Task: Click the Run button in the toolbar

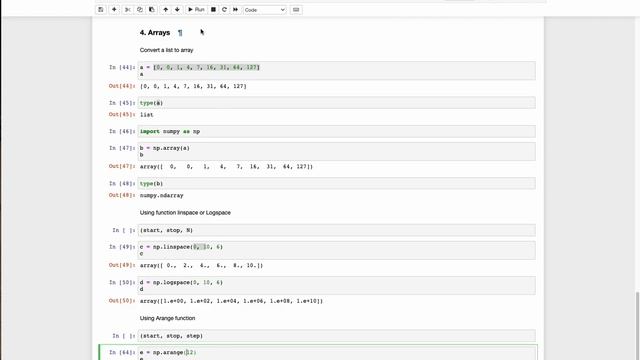Action: pyautogui.click(x=196, y=9)
